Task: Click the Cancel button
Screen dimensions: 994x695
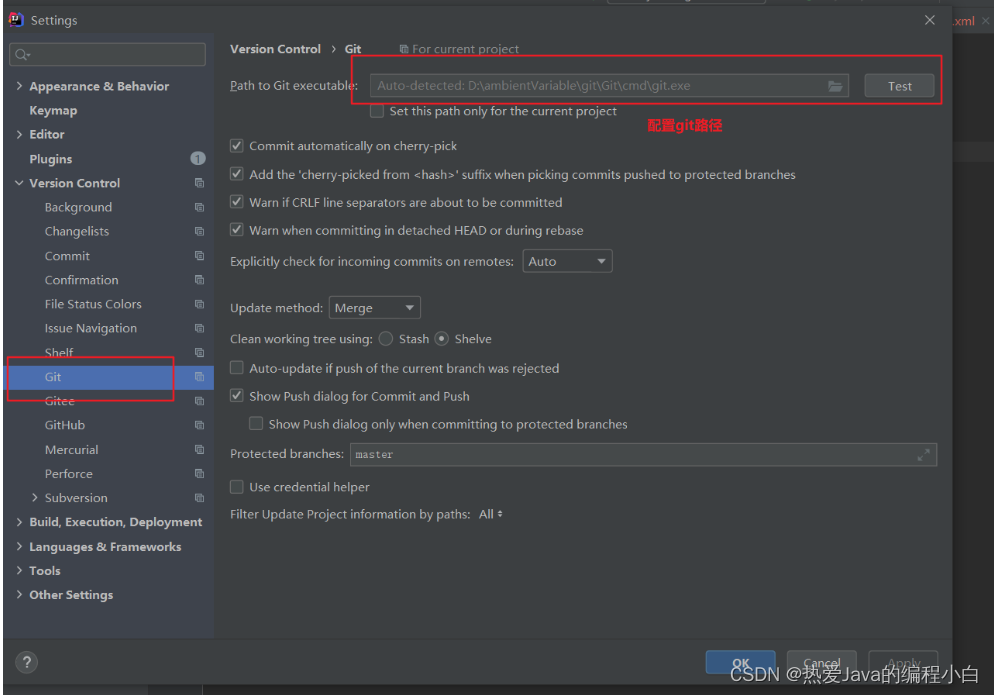Action: [x=822, y=663]
